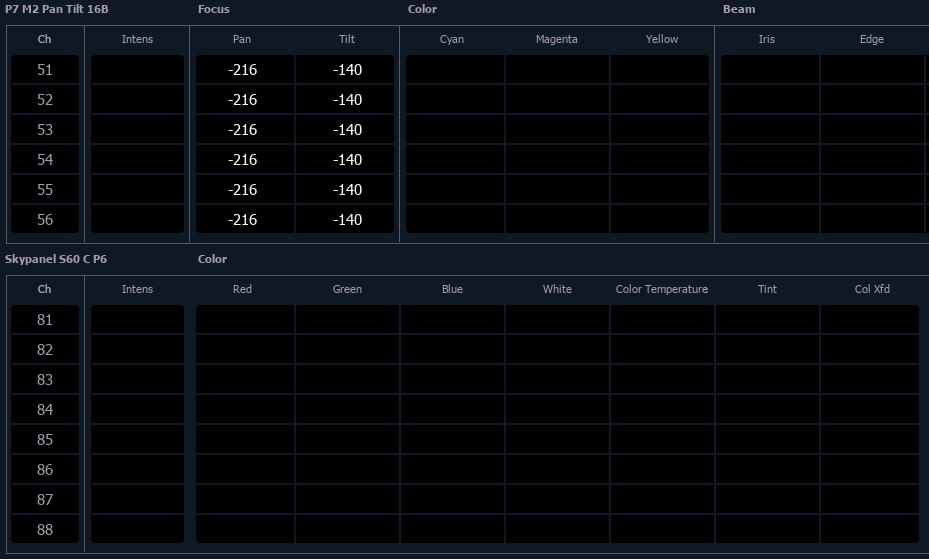Select channel 53 cell
Image resolution: width=929 pixels, height=559 pixels.
coord(45,130)
